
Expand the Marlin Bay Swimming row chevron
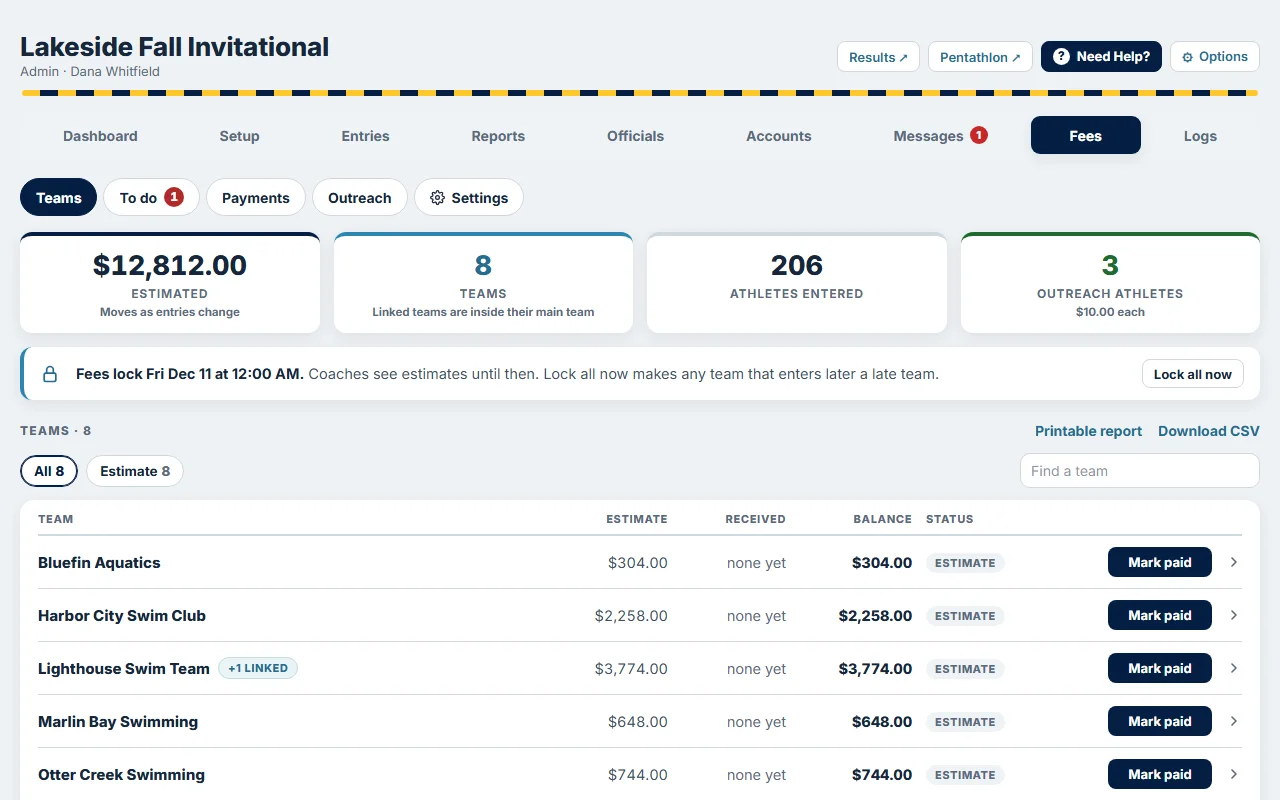point(1234,721)
